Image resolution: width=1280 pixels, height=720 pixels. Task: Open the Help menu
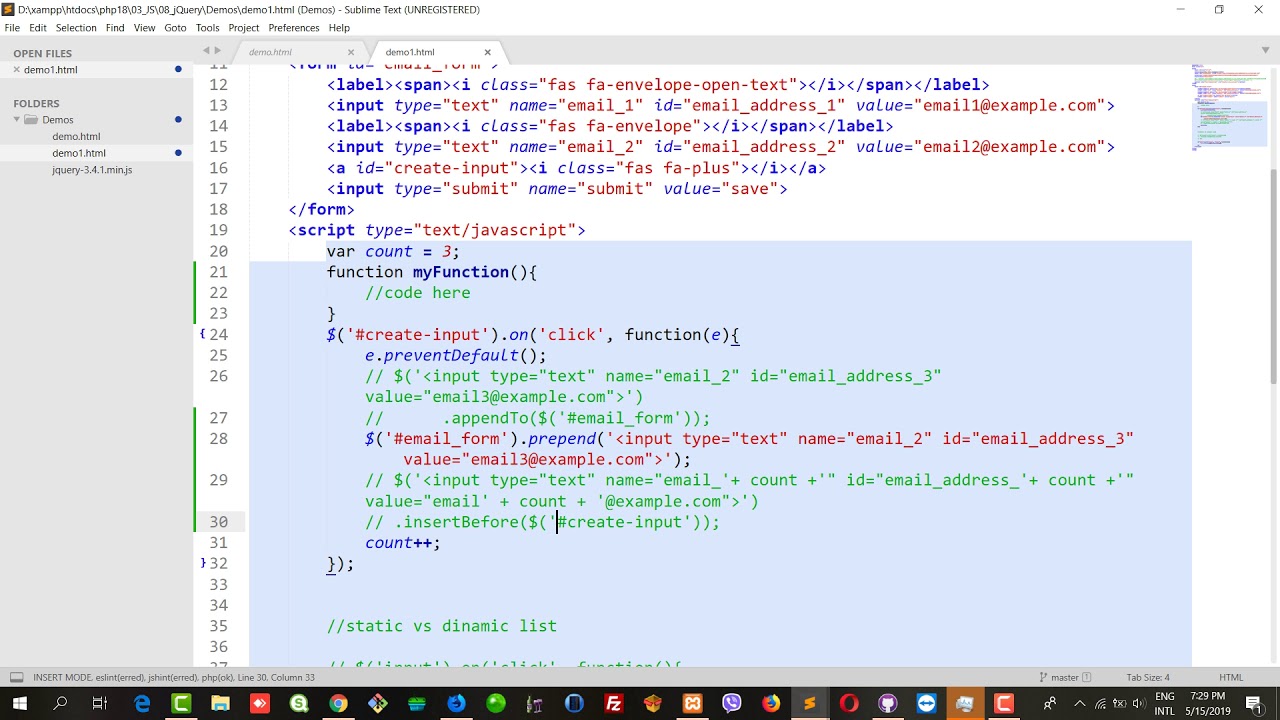point(339,28)
